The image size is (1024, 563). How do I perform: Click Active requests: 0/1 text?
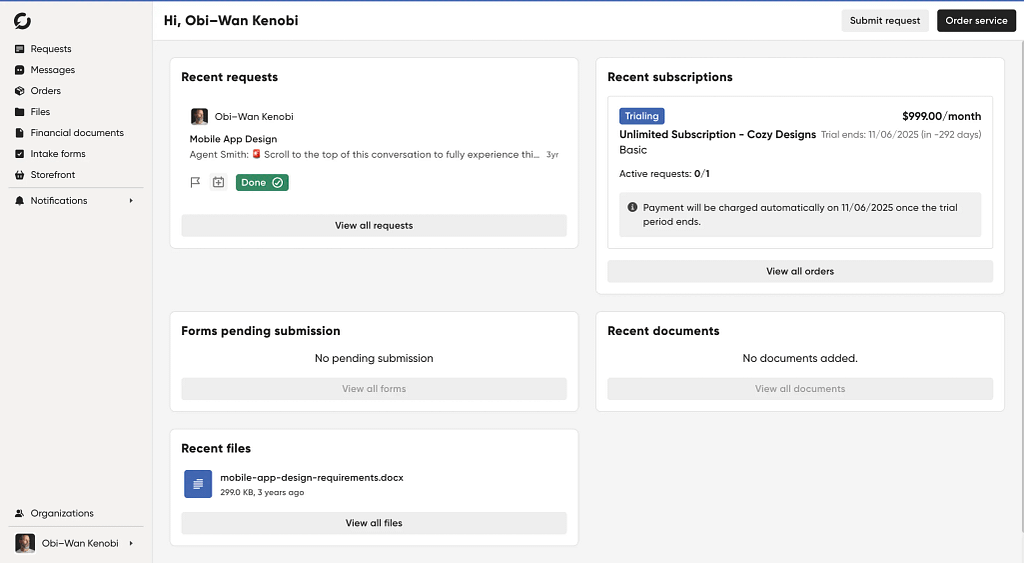pos(664,174)
